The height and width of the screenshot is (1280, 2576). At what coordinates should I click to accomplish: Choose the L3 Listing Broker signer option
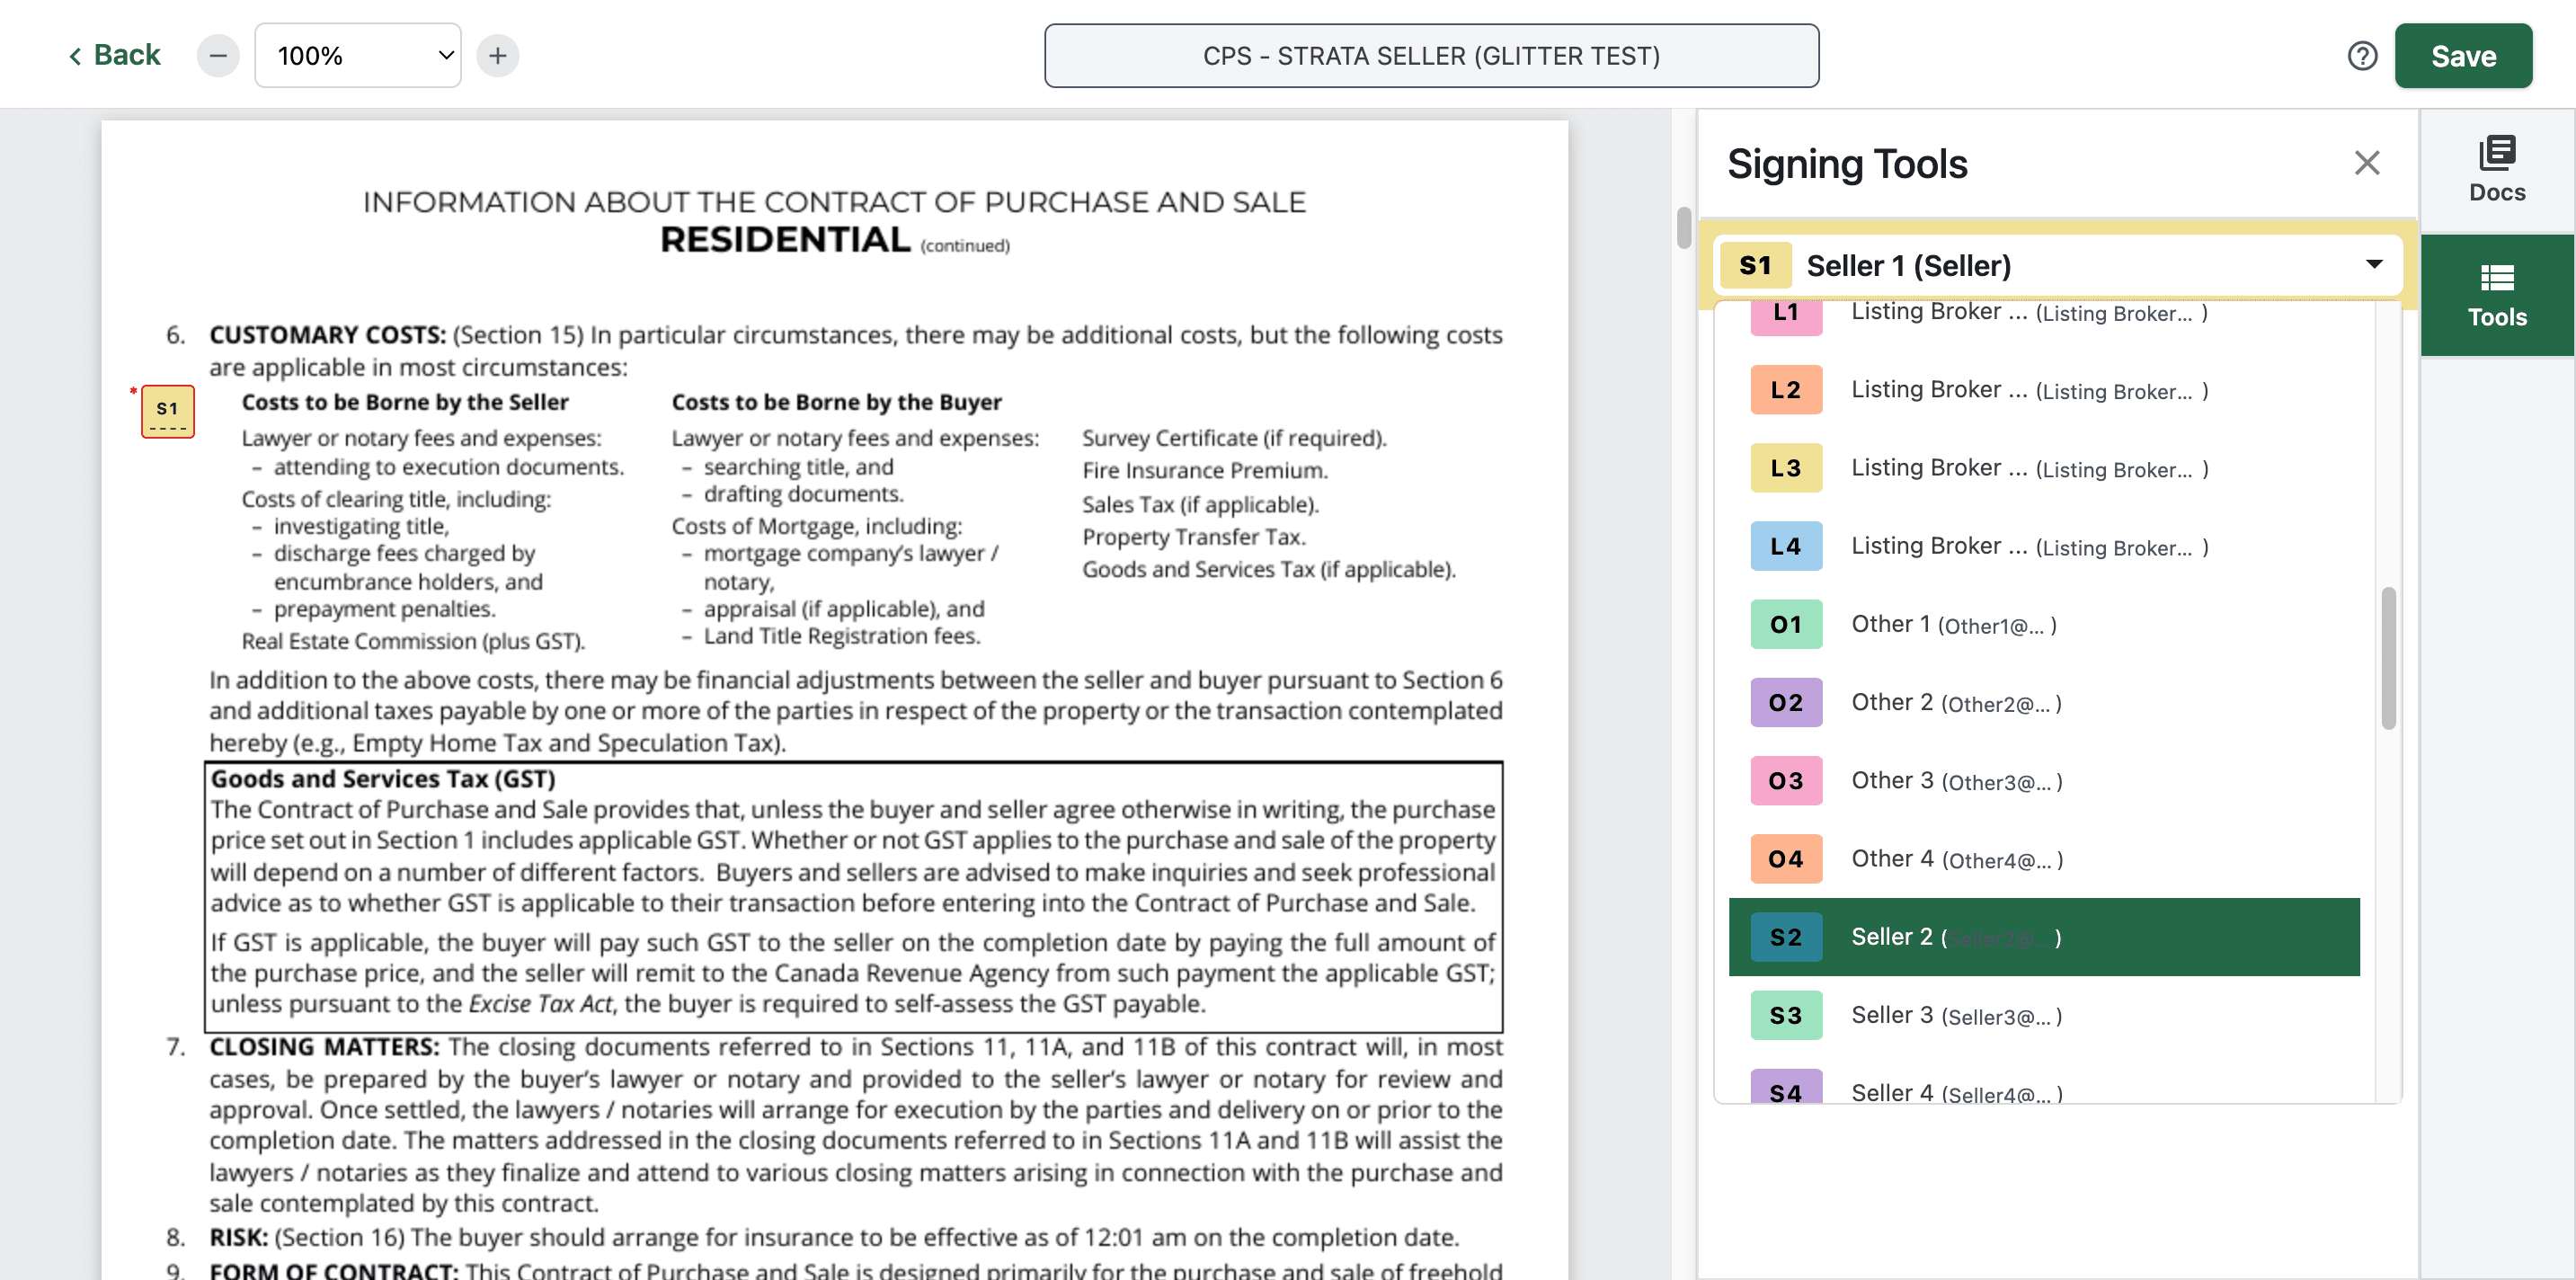tap(2044, 468)
